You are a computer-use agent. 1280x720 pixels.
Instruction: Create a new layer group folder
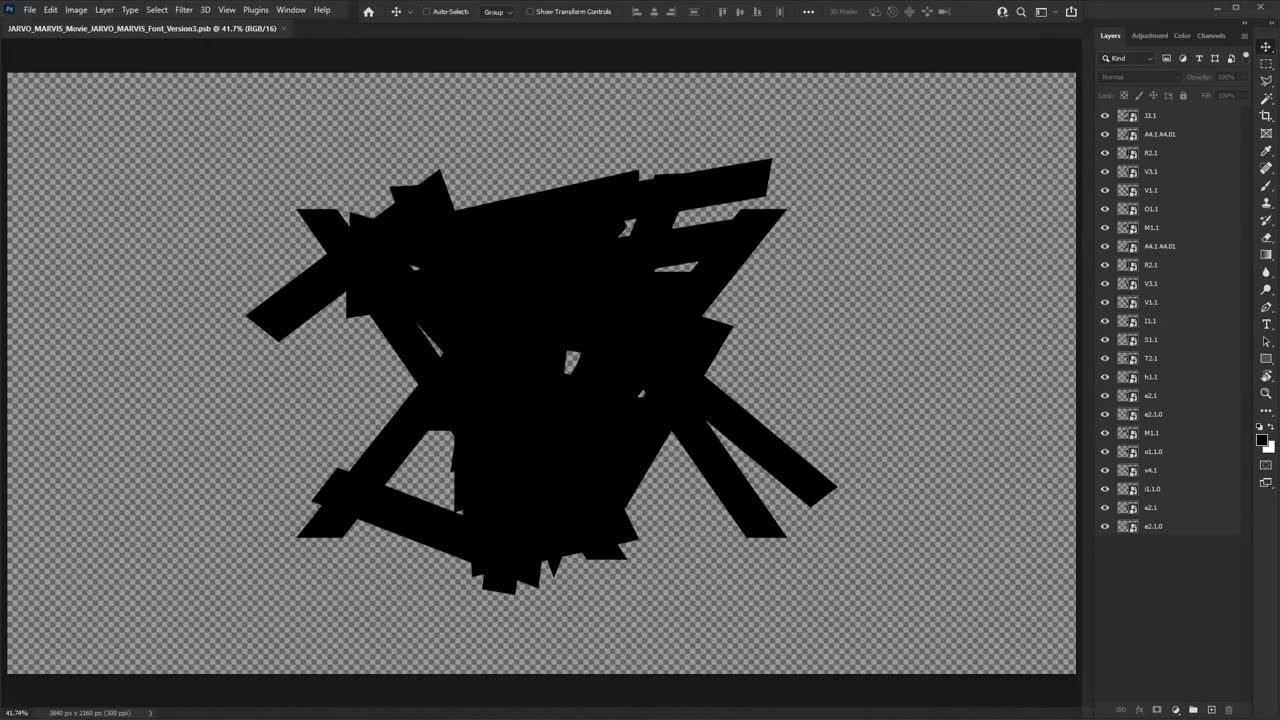(x=1193, y=710)
